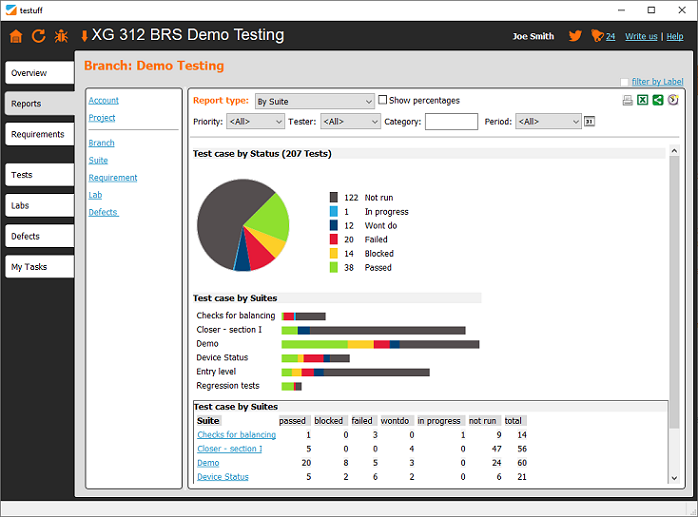
Task: Open the Device Status suite link
Action: (x=223, y=477)
